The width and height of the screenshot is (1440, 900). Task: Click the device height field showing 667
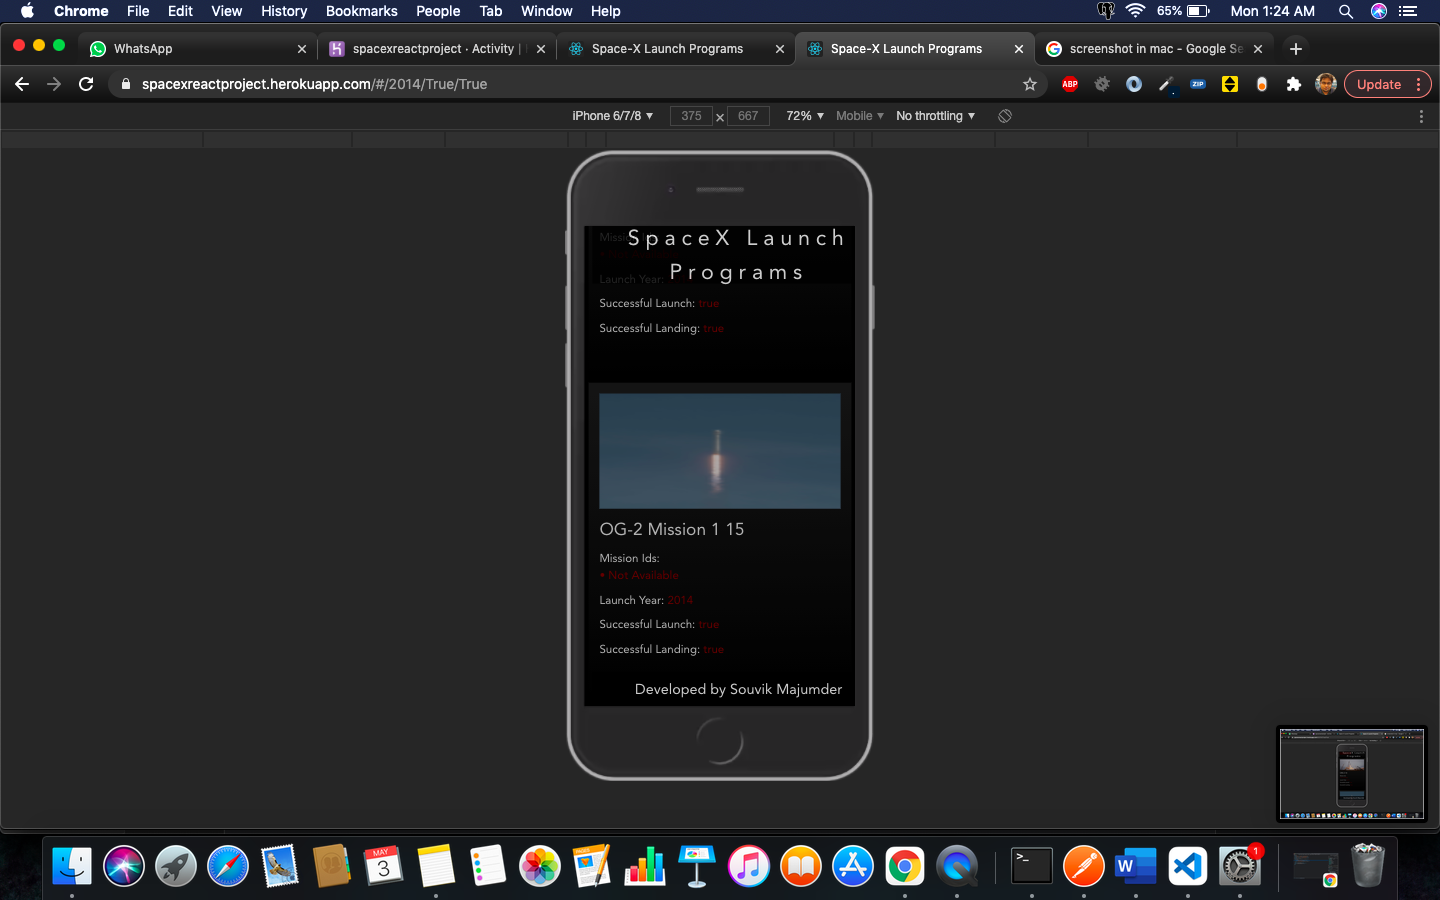748,116
